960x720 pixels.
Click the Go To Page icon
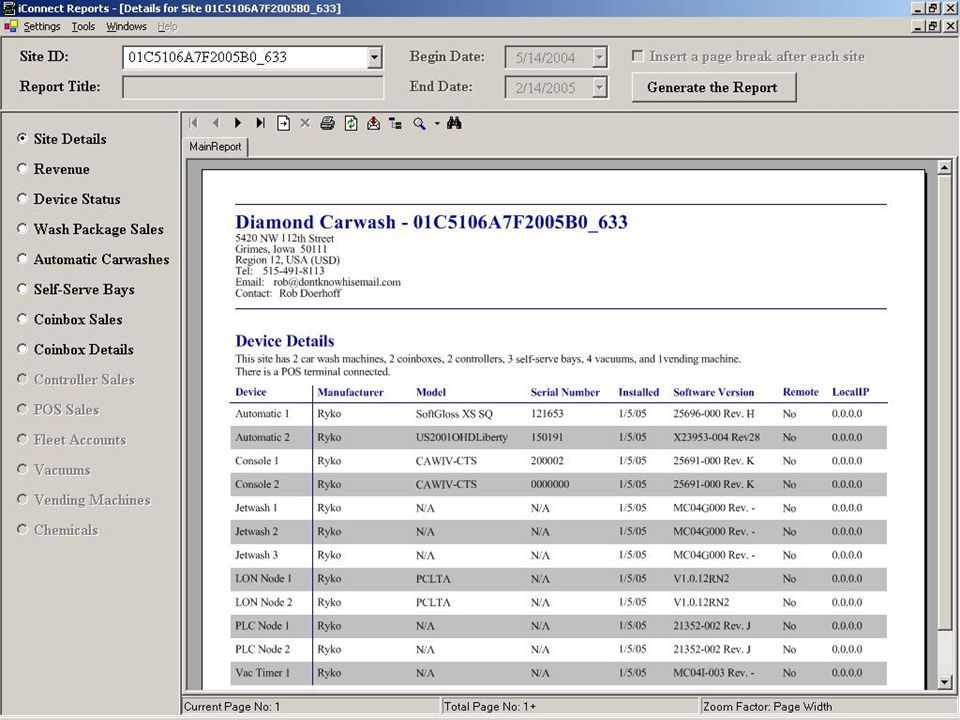(x=283, y=123)
